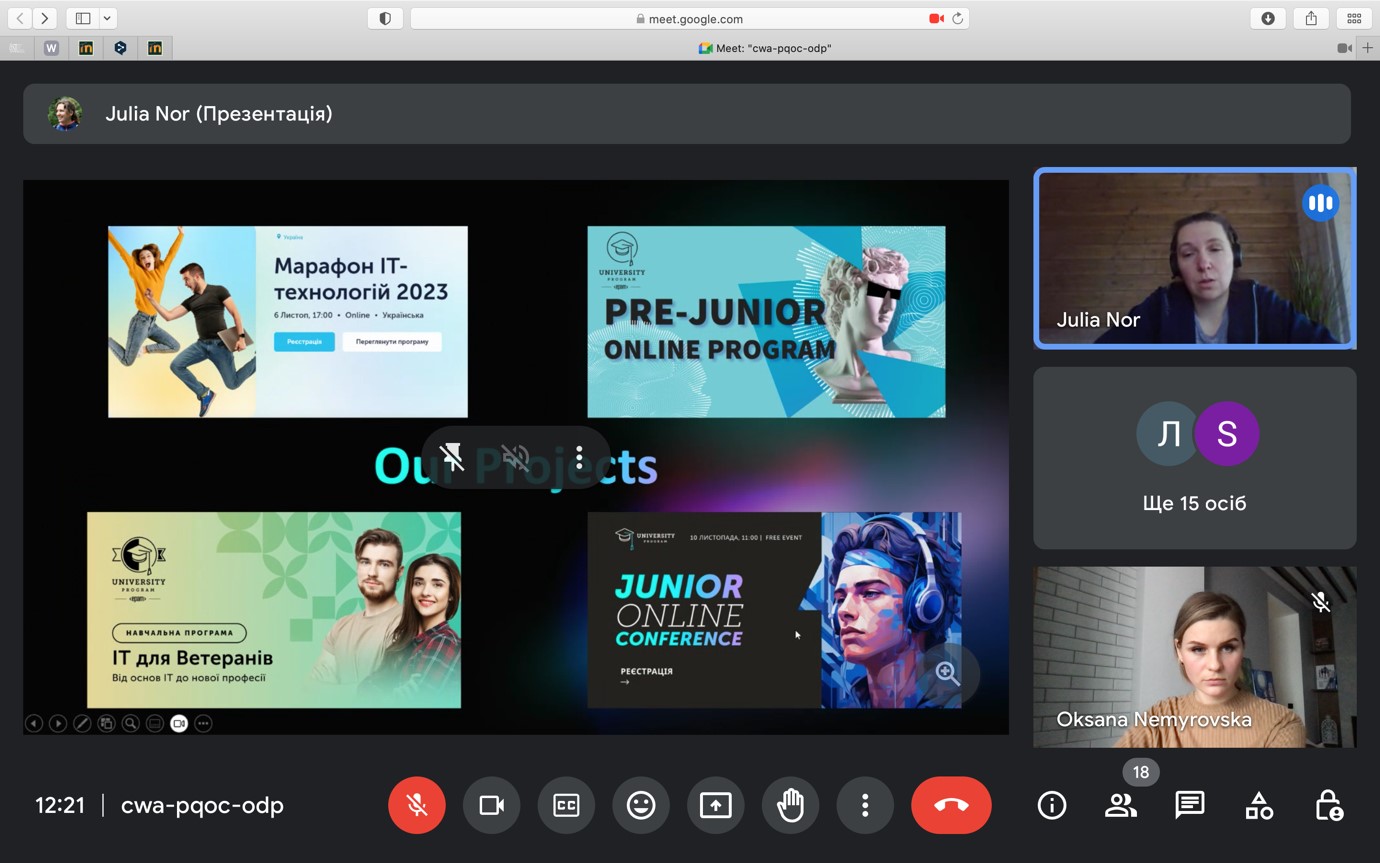1380x863 pixels.
Task: Click the red camera-in-use indicator in address bar
Action: [x=936, y=18]
